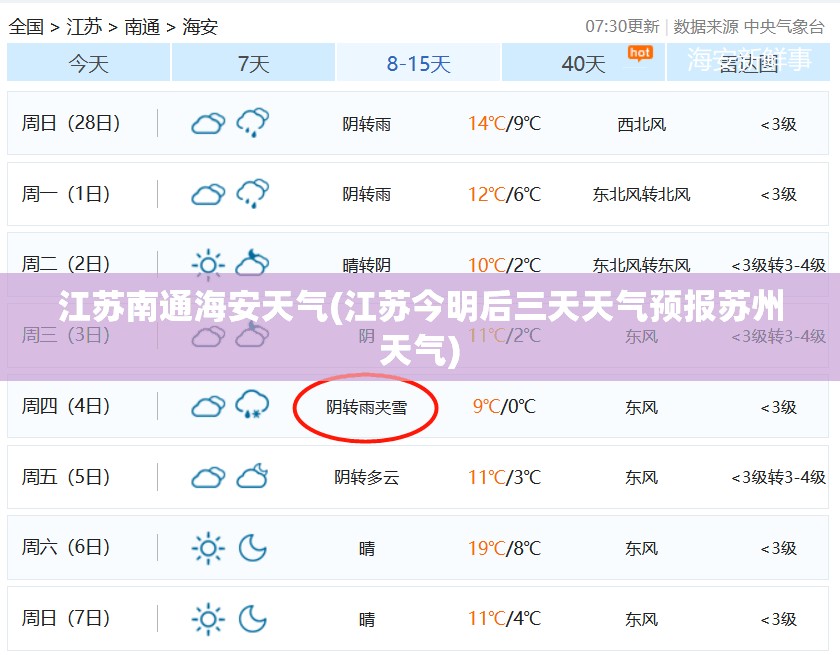Screen dimensions: 840x655
Task: Select the 周一 (1日) date label
Action: [x=65, y=194]
